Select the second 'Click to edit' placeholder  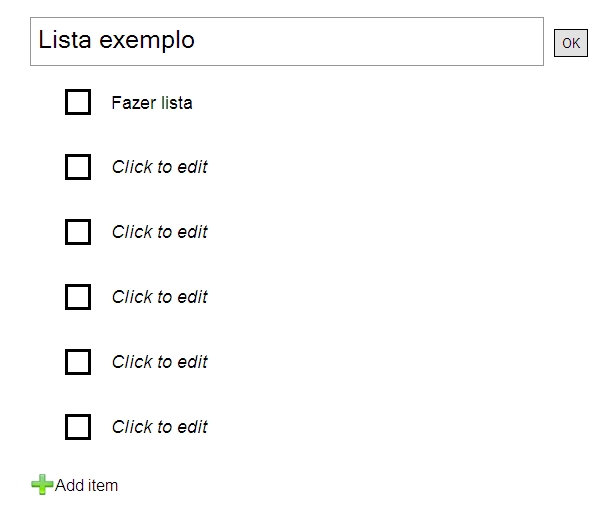point(160,232)
